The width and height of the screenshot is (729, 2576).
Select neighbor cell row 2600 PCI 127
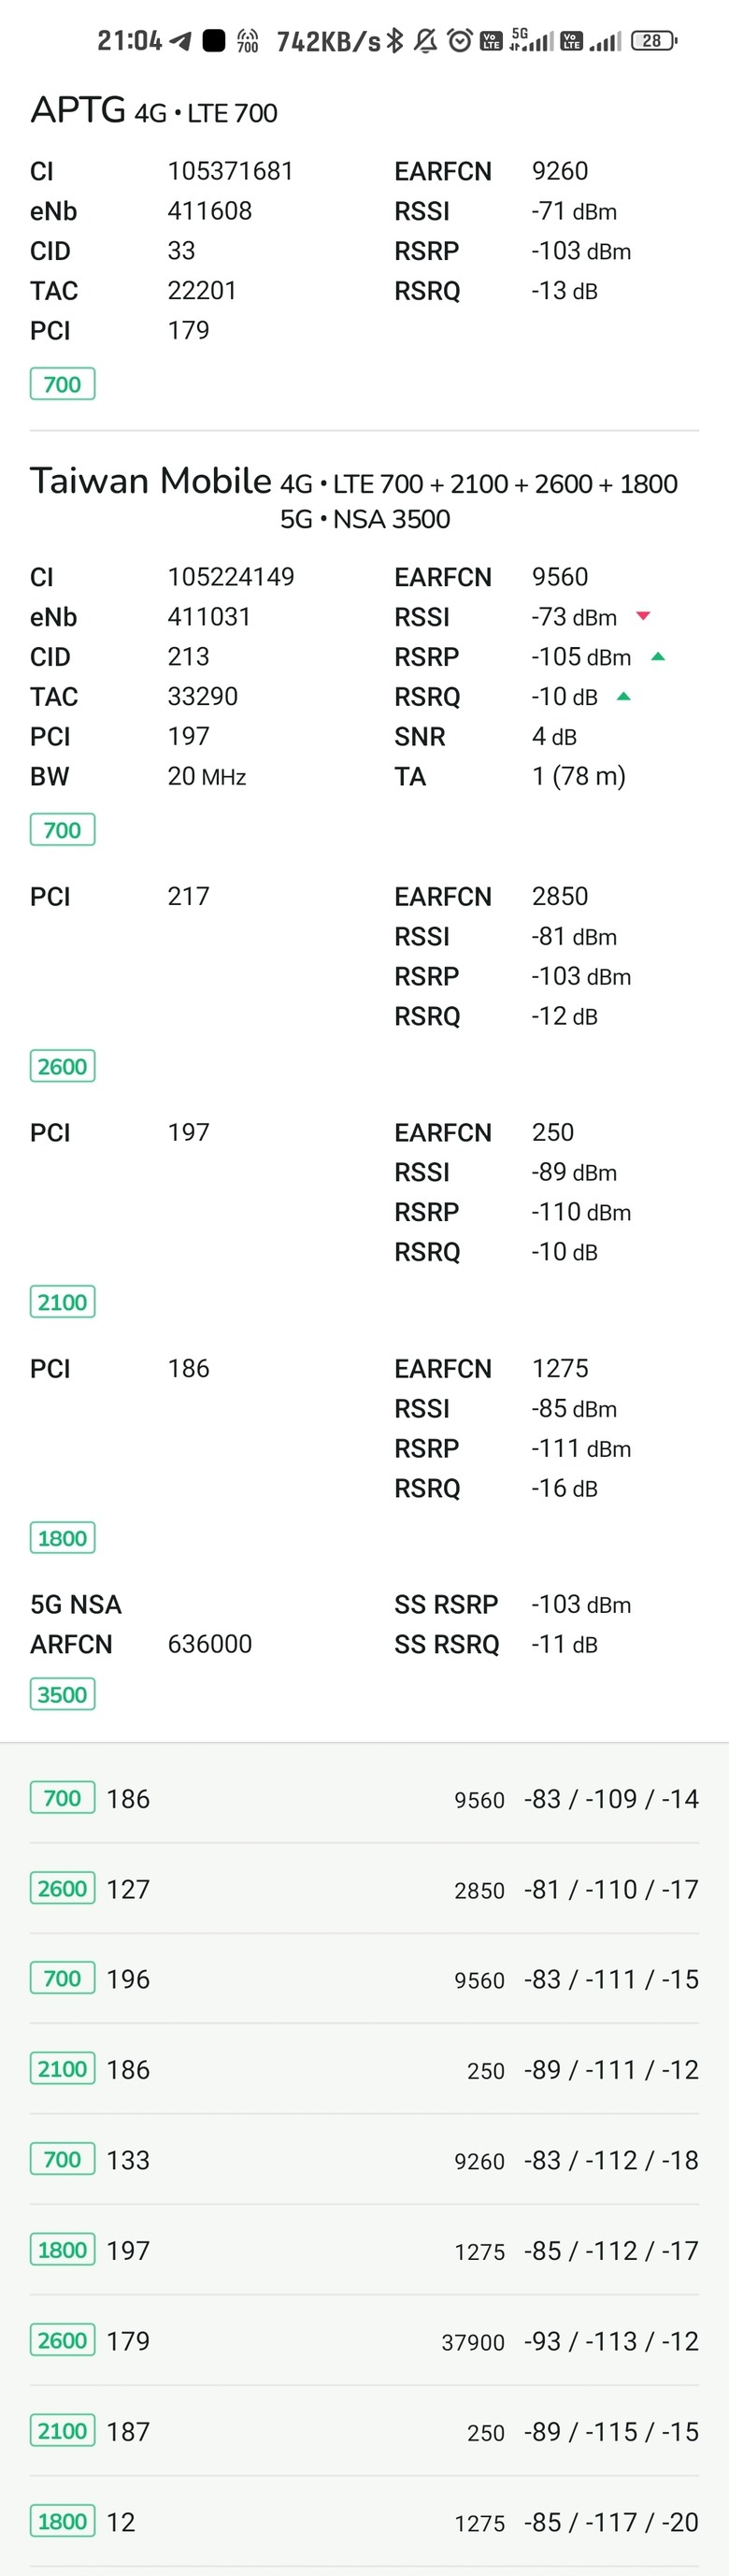(x=364, y=1888)
